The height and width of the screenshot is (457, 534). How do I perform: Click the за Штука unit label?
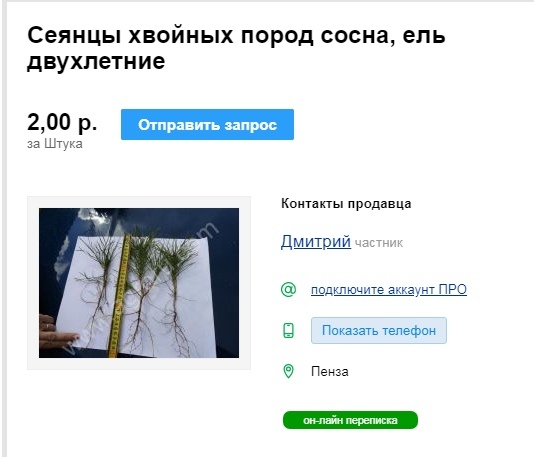click(x=54, y=144)
